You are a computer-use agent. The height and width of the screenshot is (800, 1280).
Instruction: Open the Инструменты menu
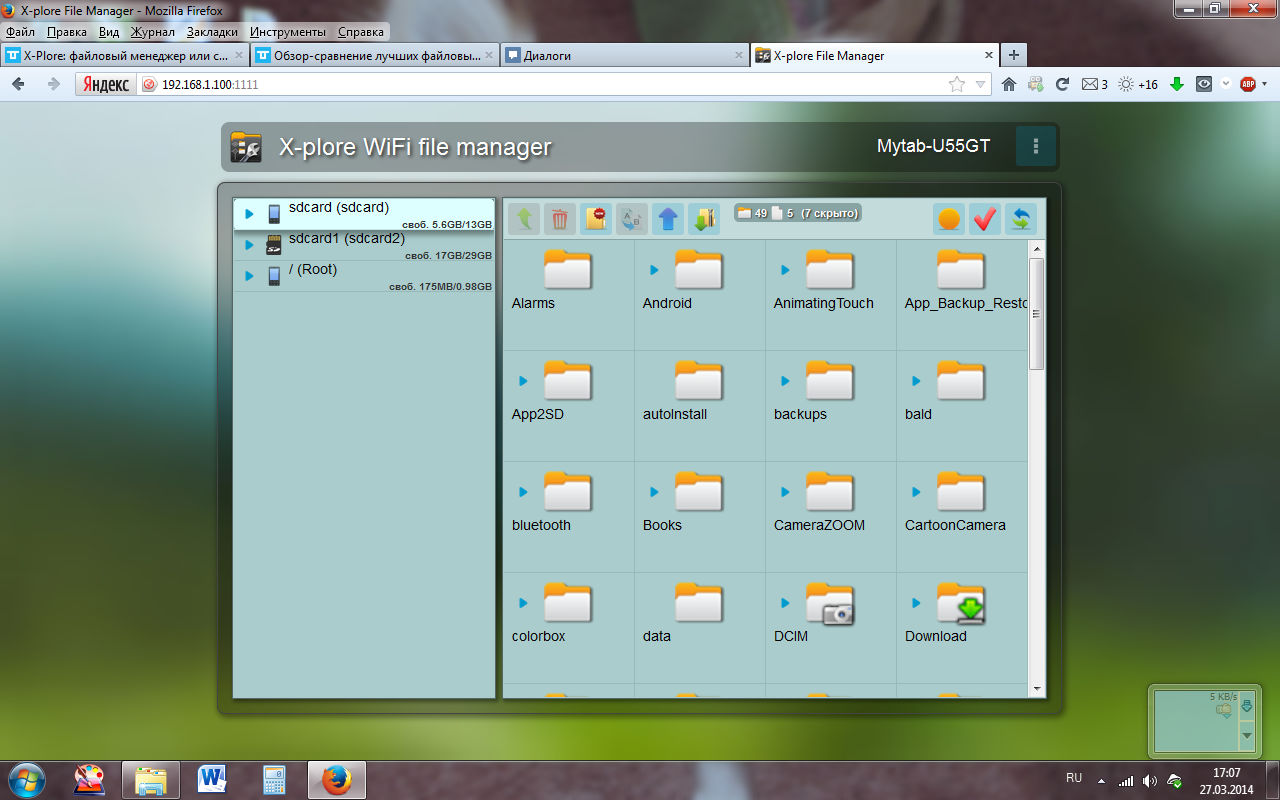pos(288,32)
